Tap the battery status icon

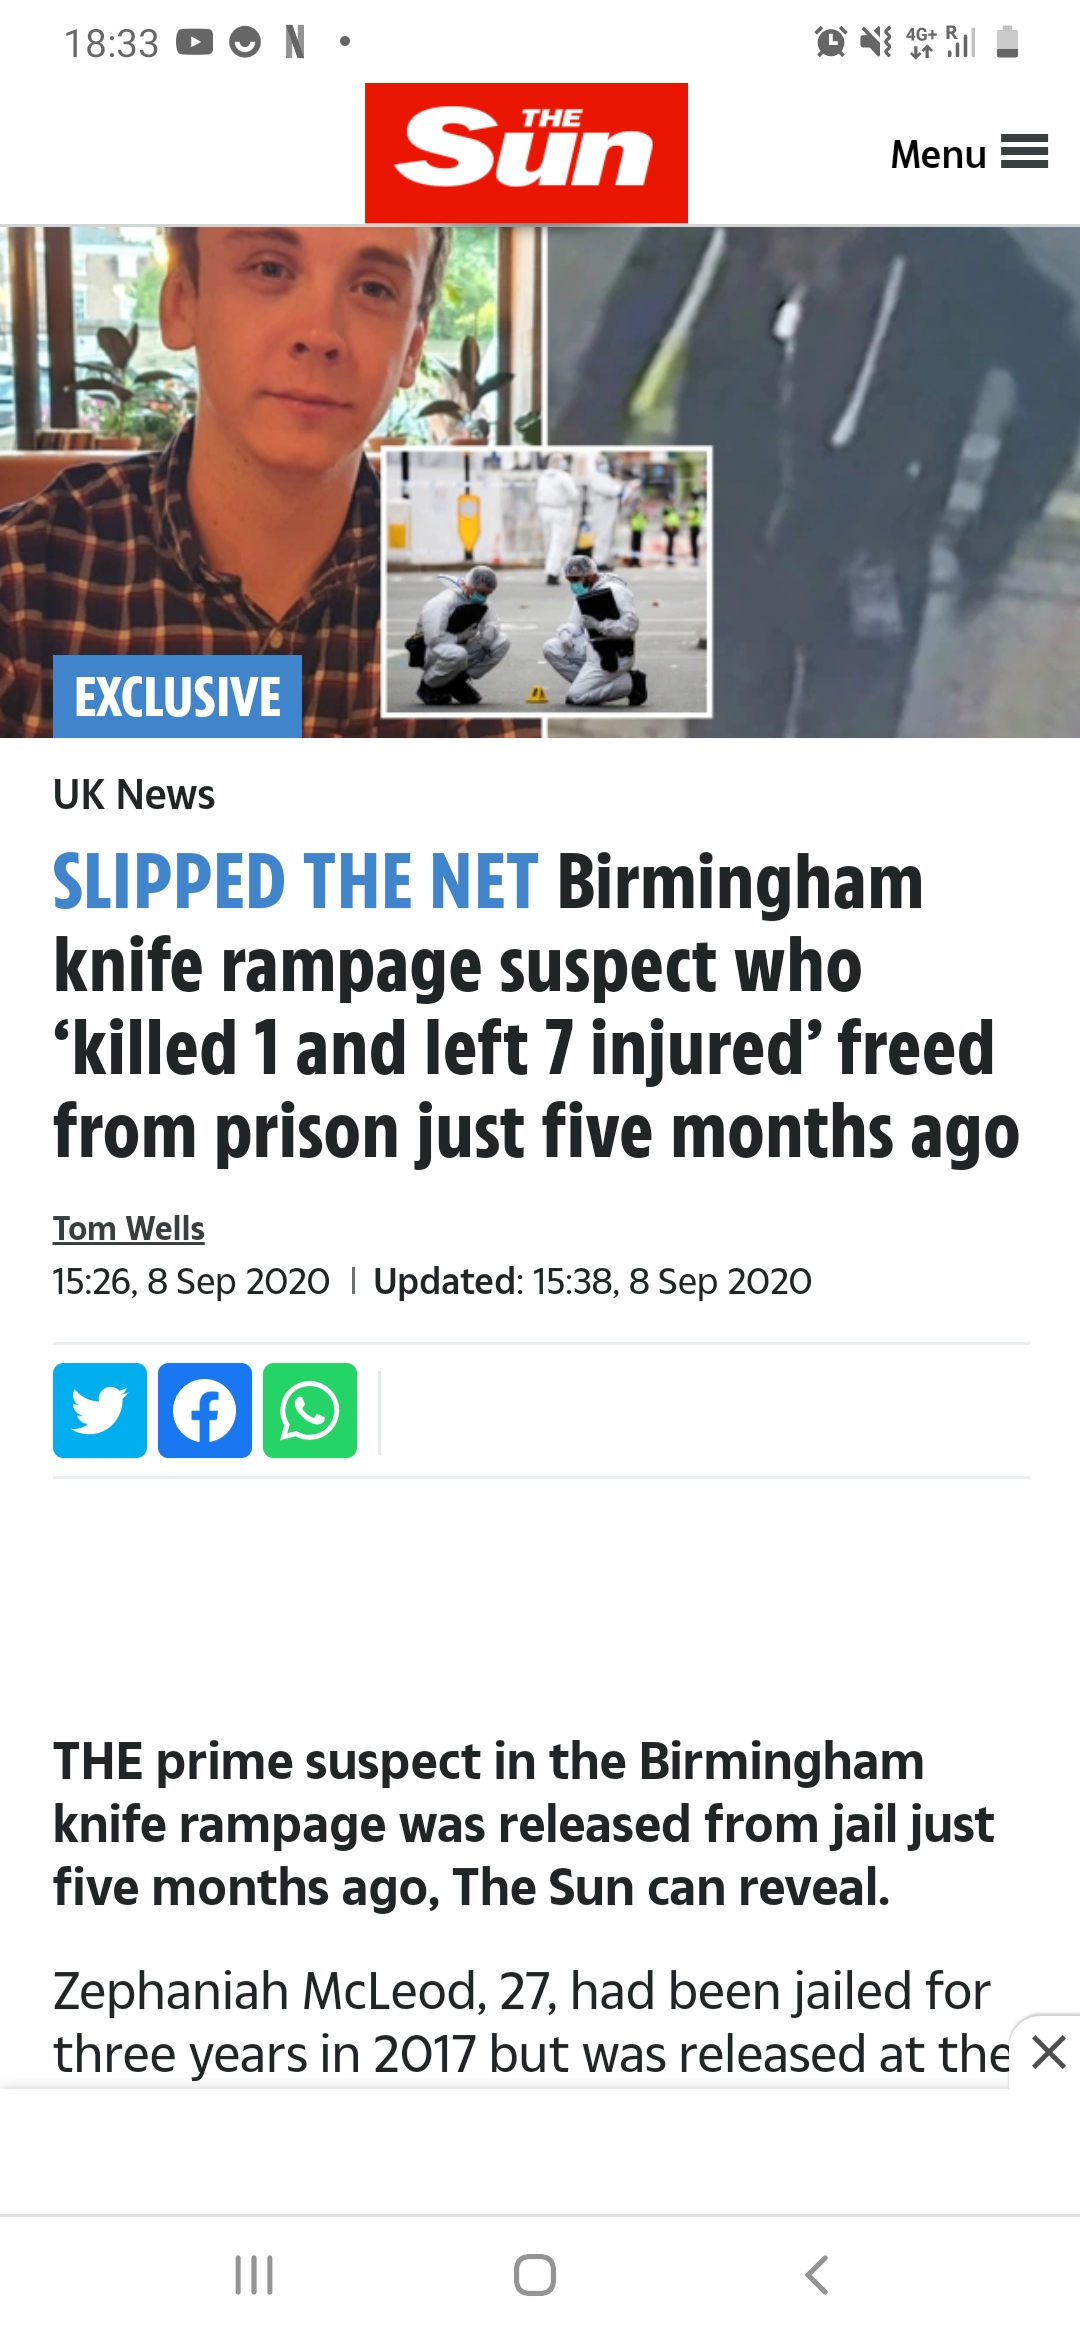(1008, 42)
